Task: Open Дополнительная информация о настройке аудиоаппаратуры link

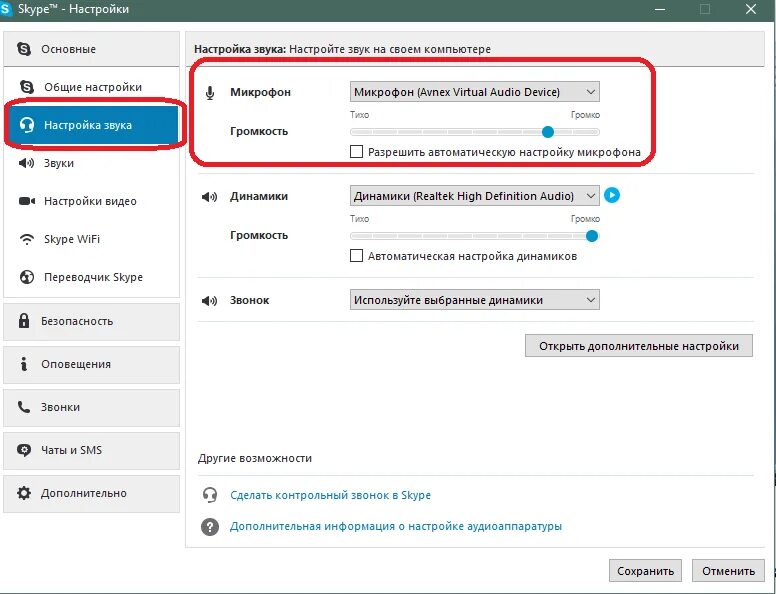Action: (396, 526)
